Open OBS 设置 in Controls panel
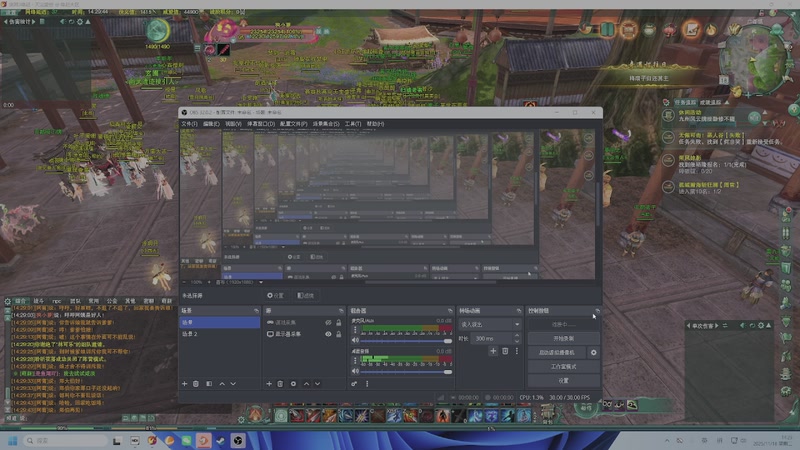This screenshot has height=450, width=800. (x=563, y=381)
